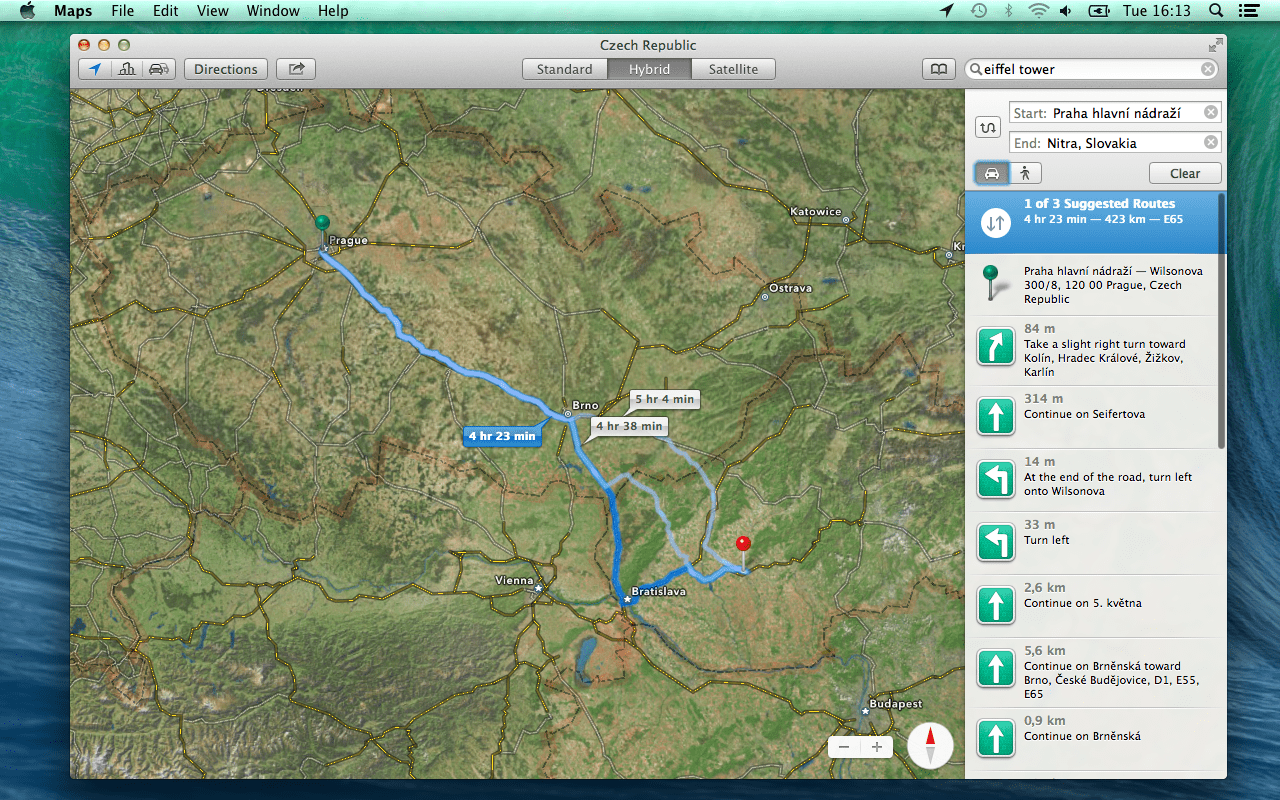Click the green start pin in the directions list

[990, 284]
